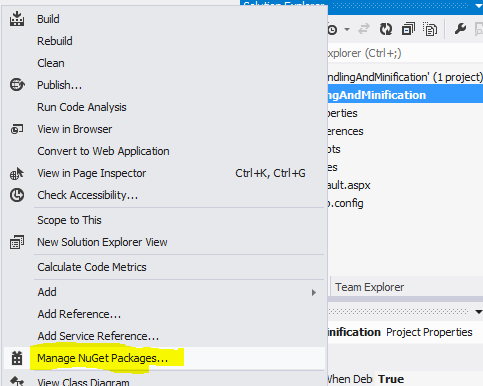
Task: Open Solution Explorer window options dropdown
Action: 479,5
